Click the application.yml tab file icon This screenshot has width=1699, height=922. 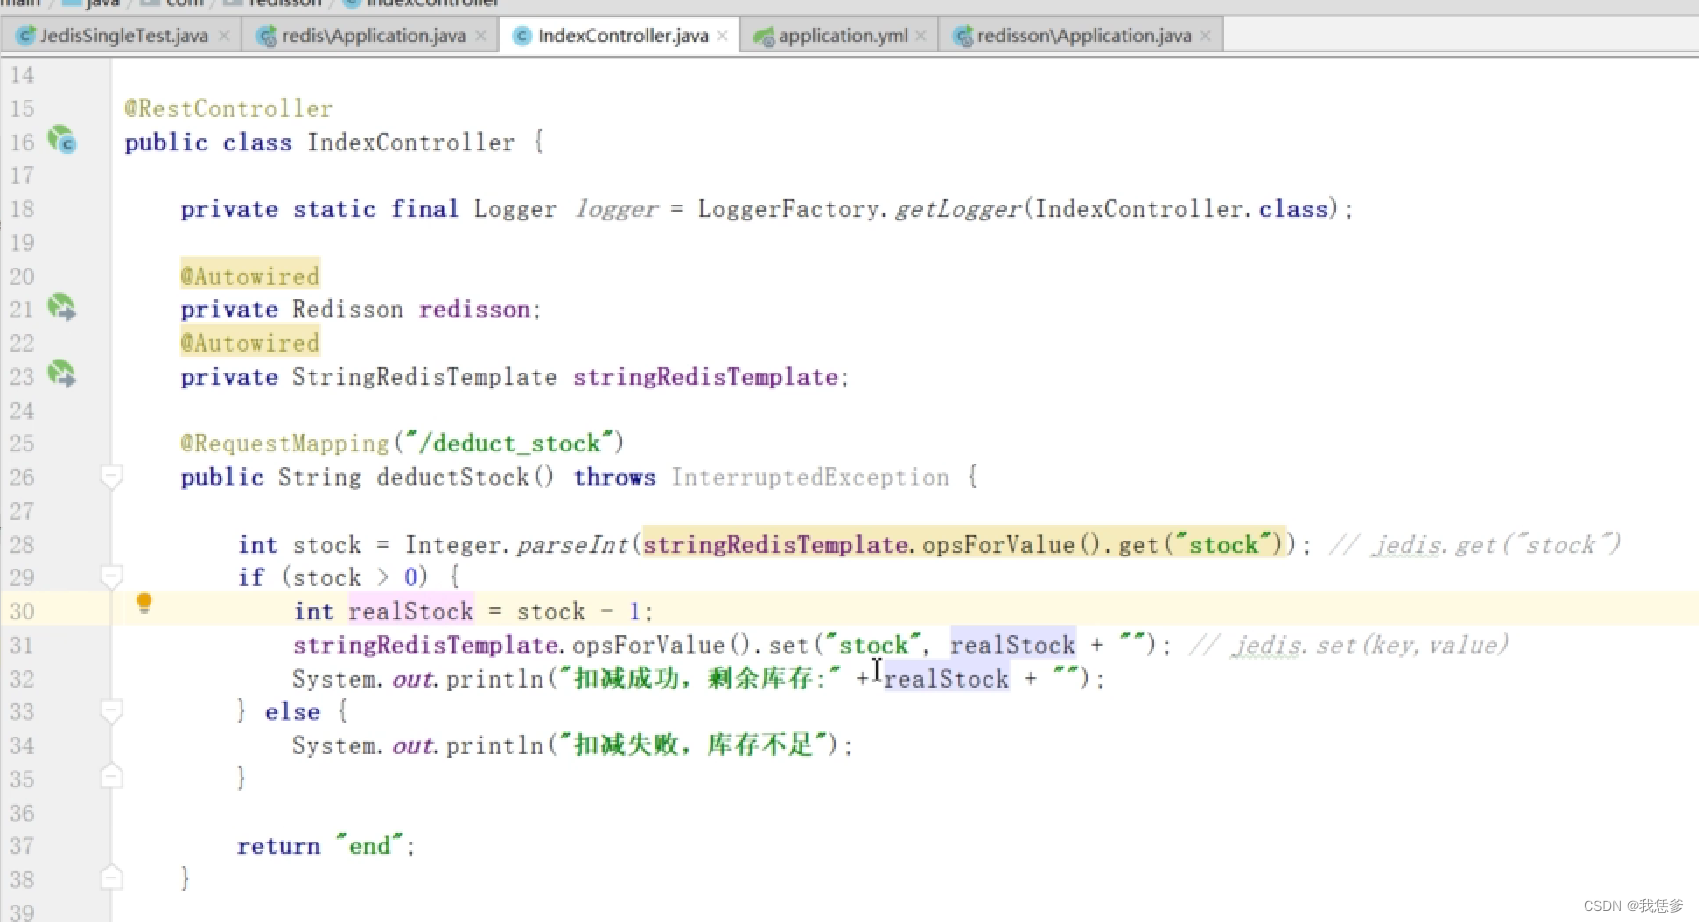(x=764, y=37)
